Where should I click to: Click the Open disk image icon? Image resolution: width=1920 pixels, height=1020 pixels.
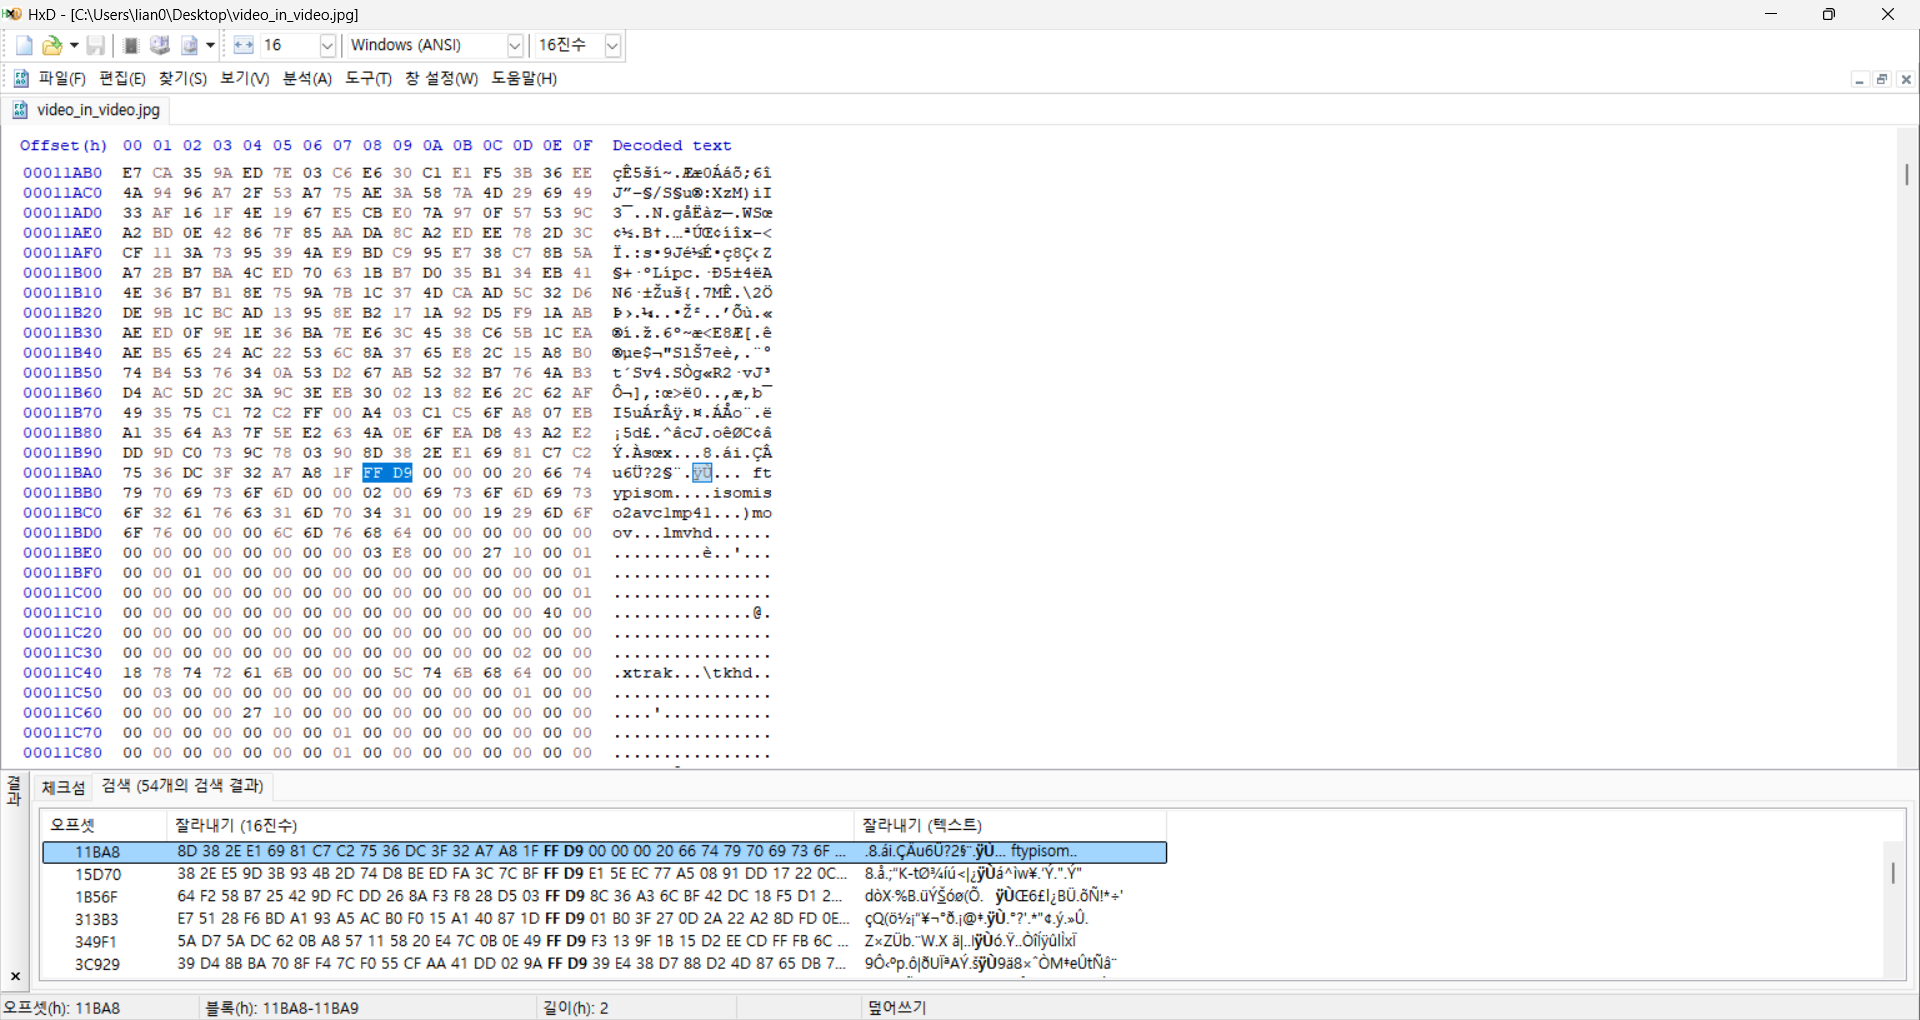click(189, 46)
